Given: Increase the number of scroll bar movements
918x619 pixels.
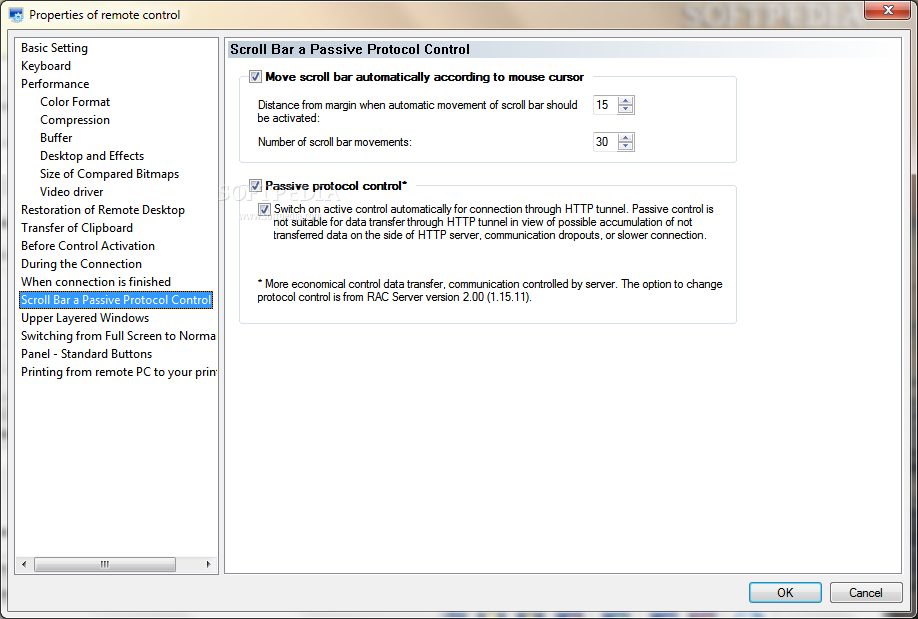Looking at the screenshot, I should tap(626, 138).
